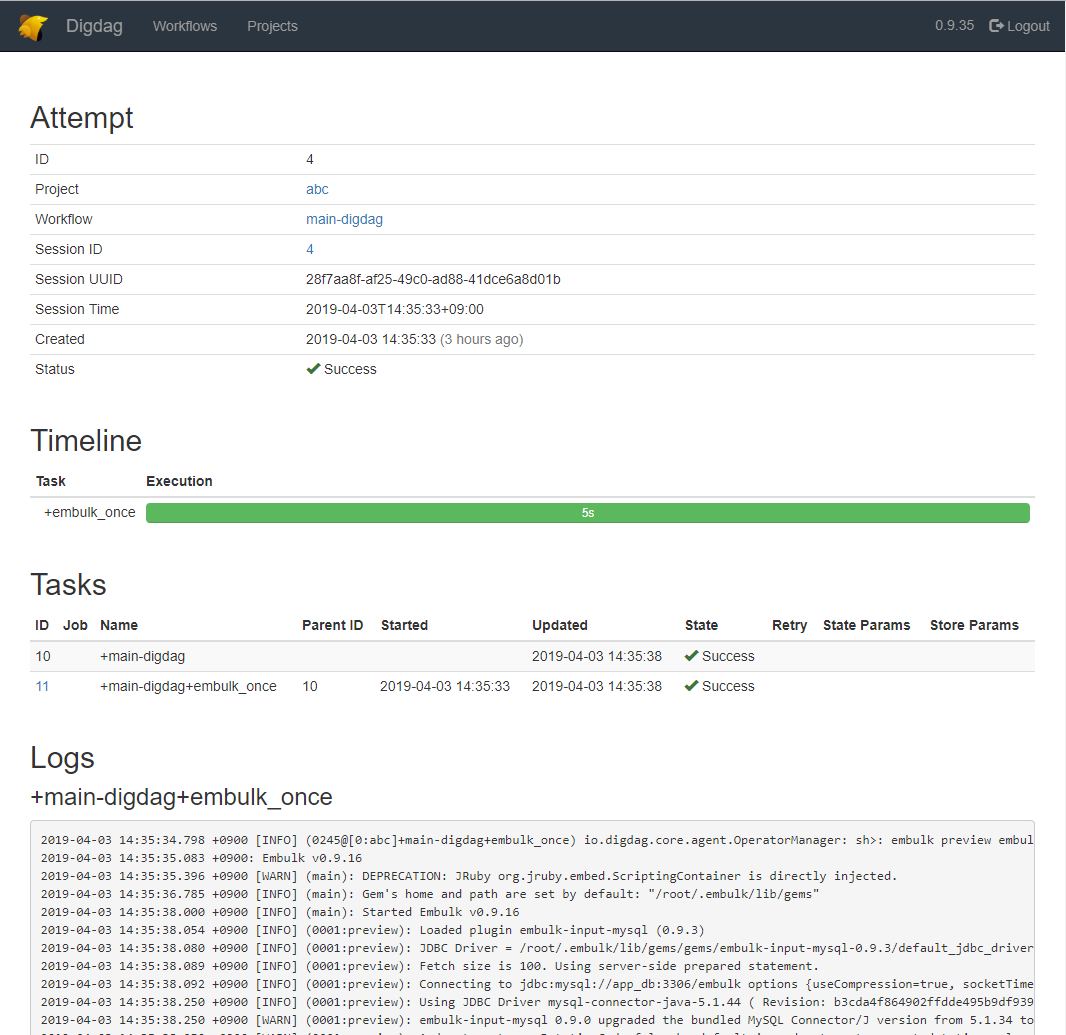The height and width of the screenshot is (1035, 1066).
Task: Open Session ID 4 link
Action: 310,249
